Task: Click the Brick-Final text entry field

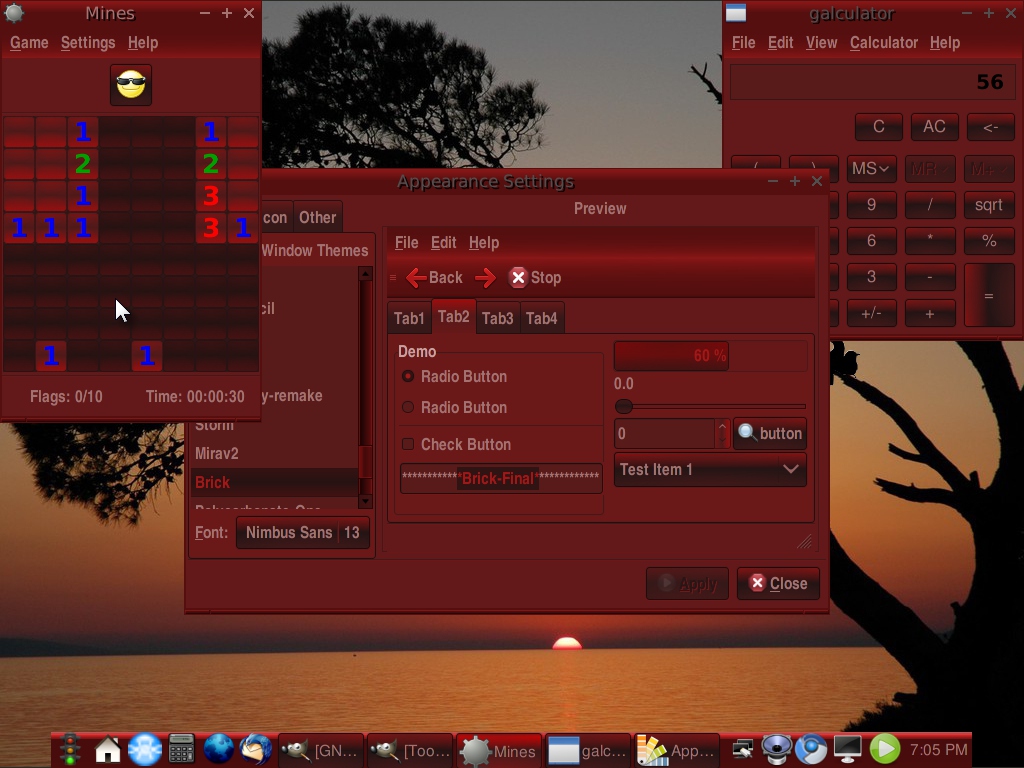Action: click(501, 479)
